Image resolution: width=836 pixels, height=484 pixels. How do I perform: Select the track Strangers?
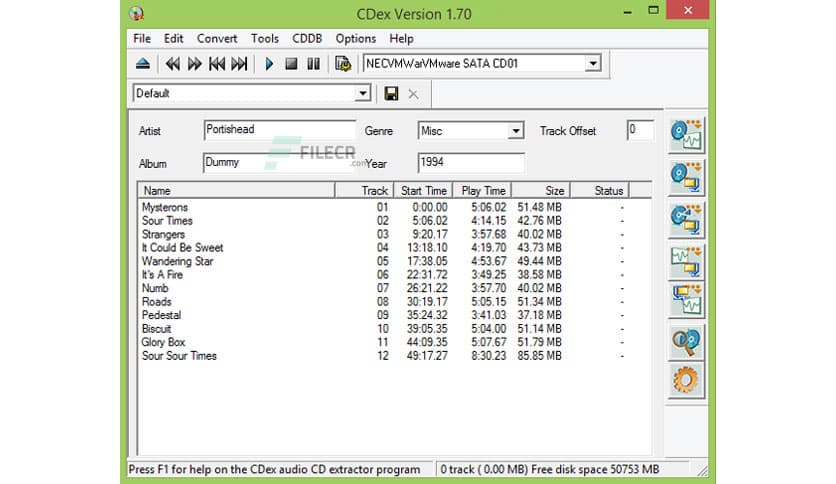pyautogui.click(x=163, y=235)
